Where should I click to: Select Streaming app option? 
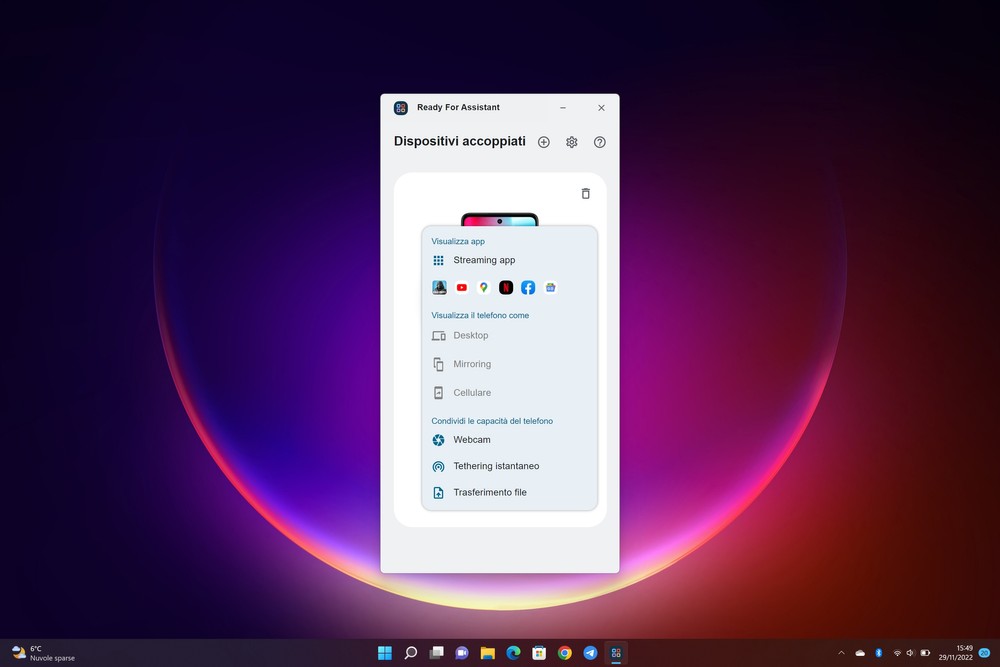pos(483,260)
